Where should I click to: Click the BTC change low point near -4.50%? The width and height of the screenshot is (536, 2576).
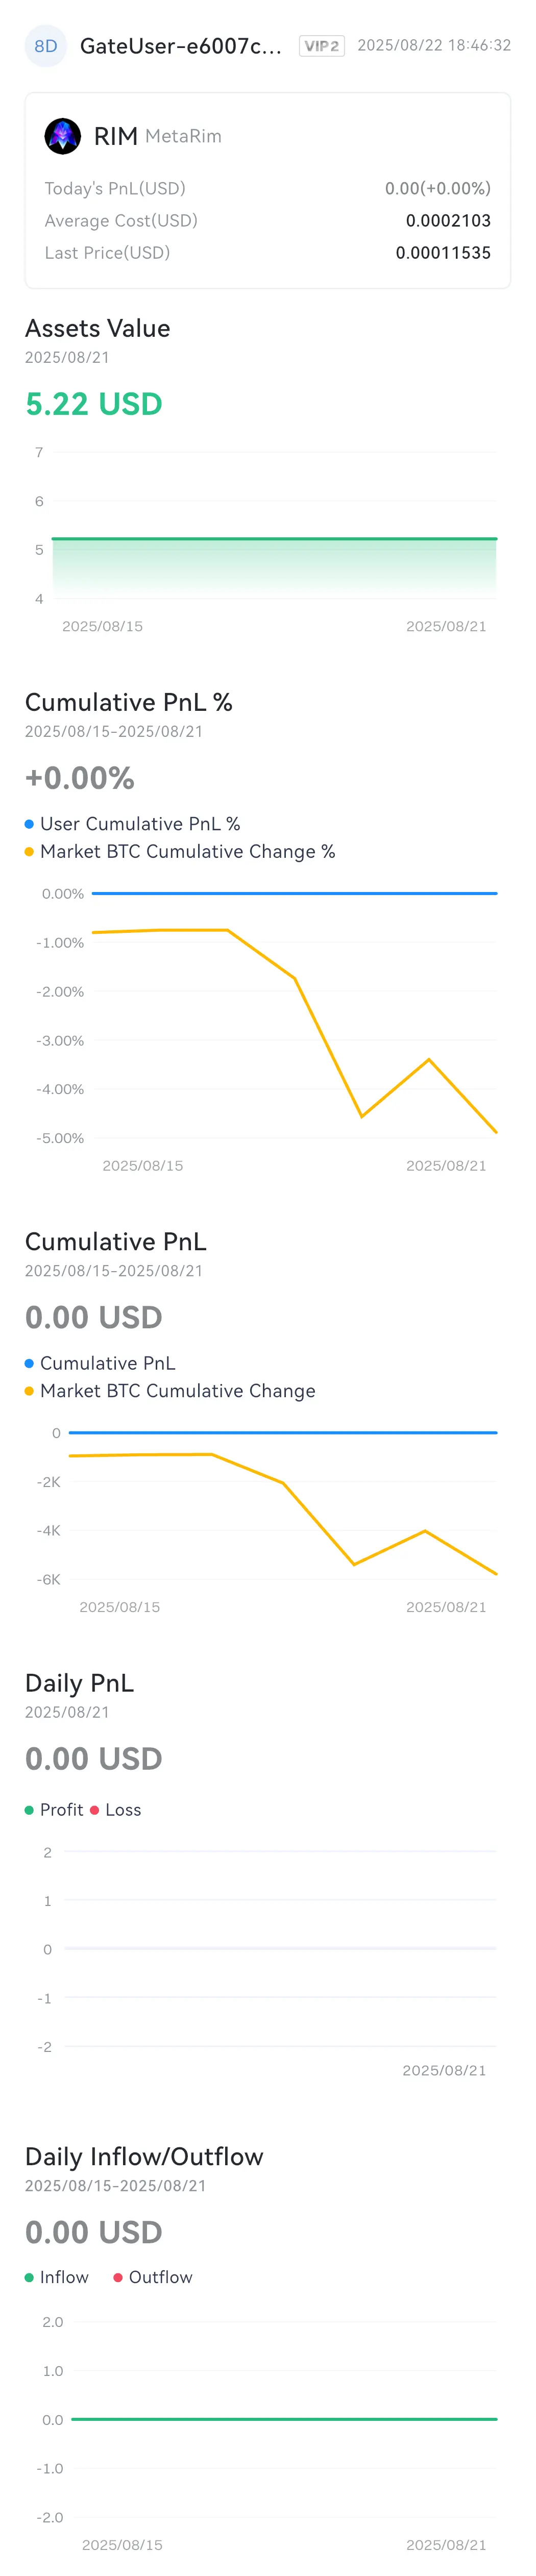(x=362, y=1116)
